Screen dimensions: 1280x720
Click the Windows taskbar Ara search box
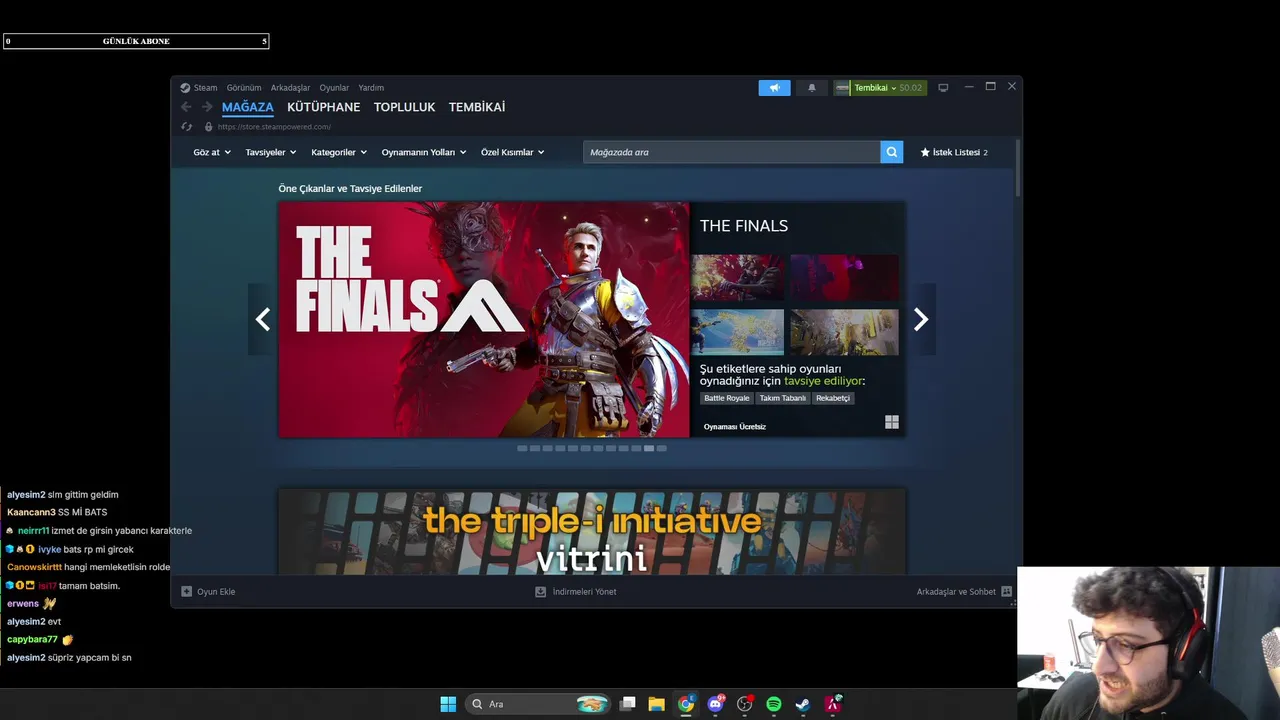point(540,704)
